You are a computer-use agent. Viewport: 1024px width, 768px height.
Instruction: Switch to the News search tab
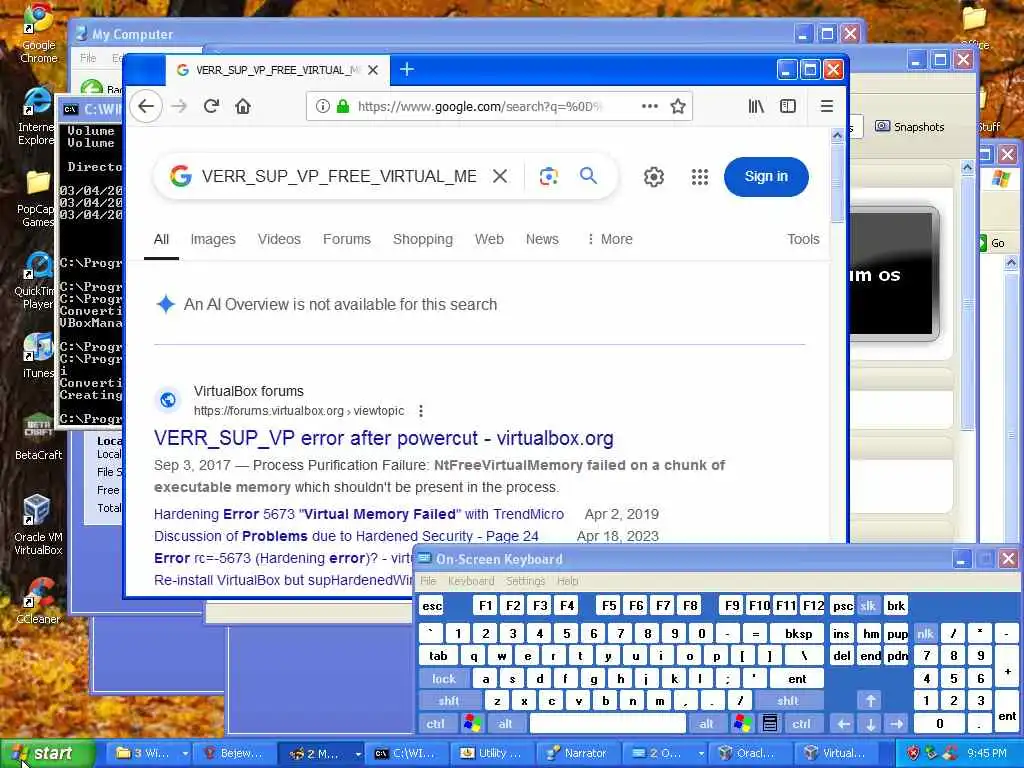pyautogui.click(x=542, y=240)
